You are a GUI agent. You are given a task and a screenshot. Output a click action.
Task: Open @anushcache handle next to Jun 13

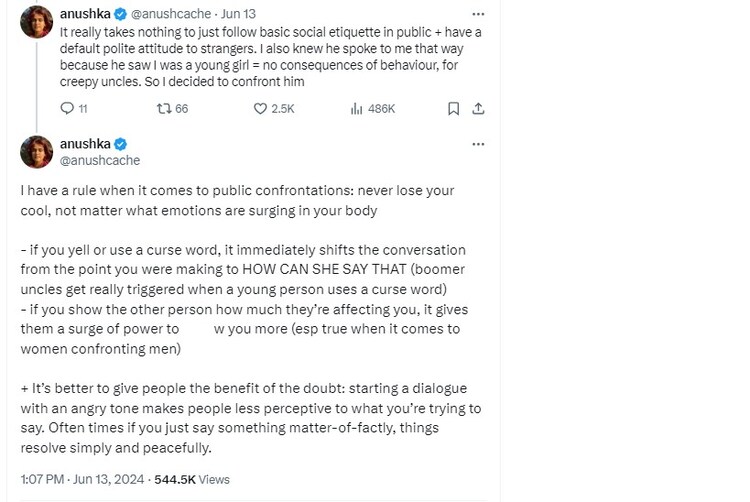click(x=171, y=15)
